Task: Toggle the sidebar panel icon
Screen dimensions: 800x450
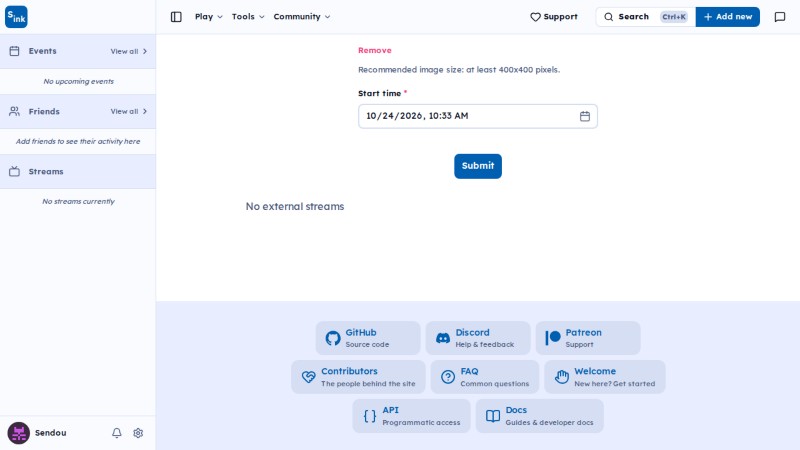Action: 176,17
